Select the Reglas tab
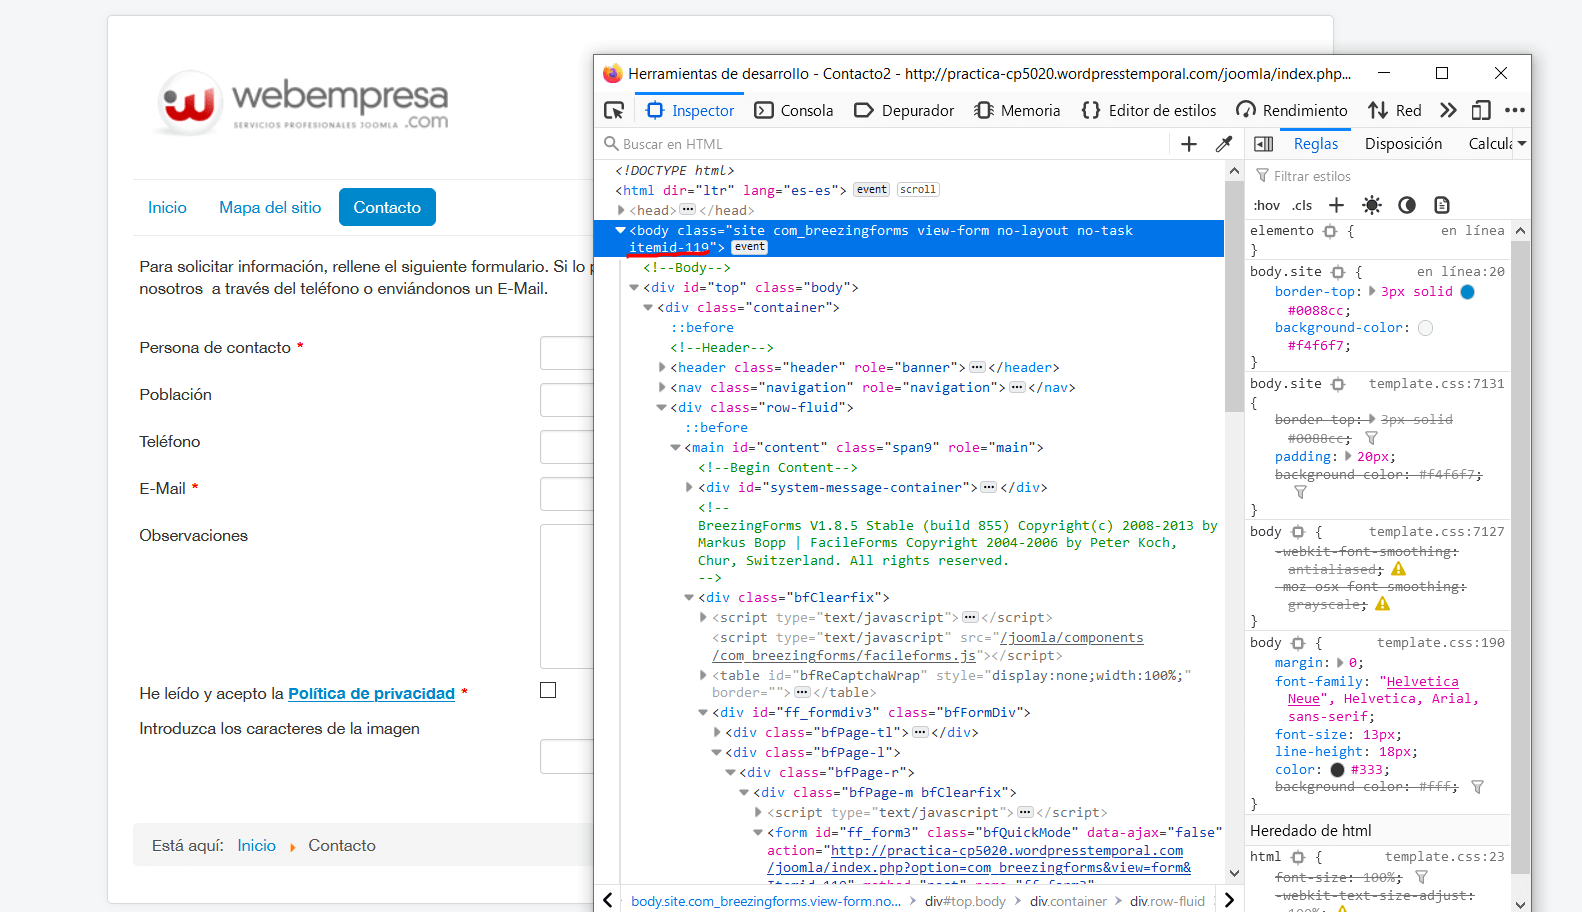The image size is (1582, 912). (x=1316, y=144)
